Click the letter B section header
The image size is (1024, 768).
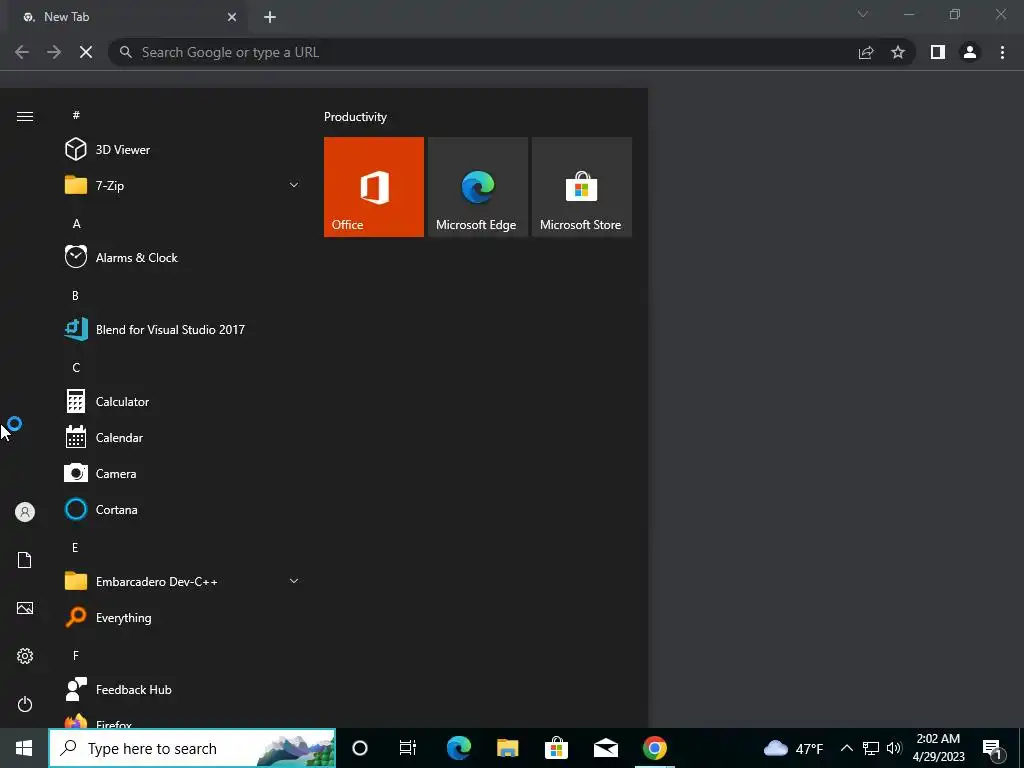coord(75,296)
